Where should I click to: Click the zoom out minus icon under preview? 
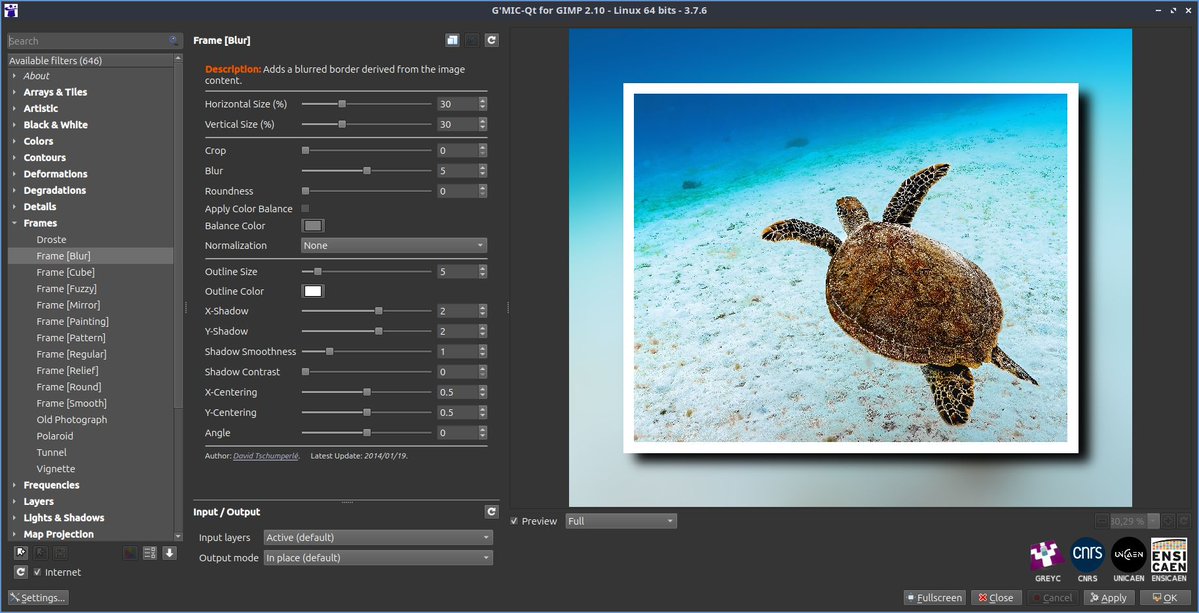point(1102,521)
